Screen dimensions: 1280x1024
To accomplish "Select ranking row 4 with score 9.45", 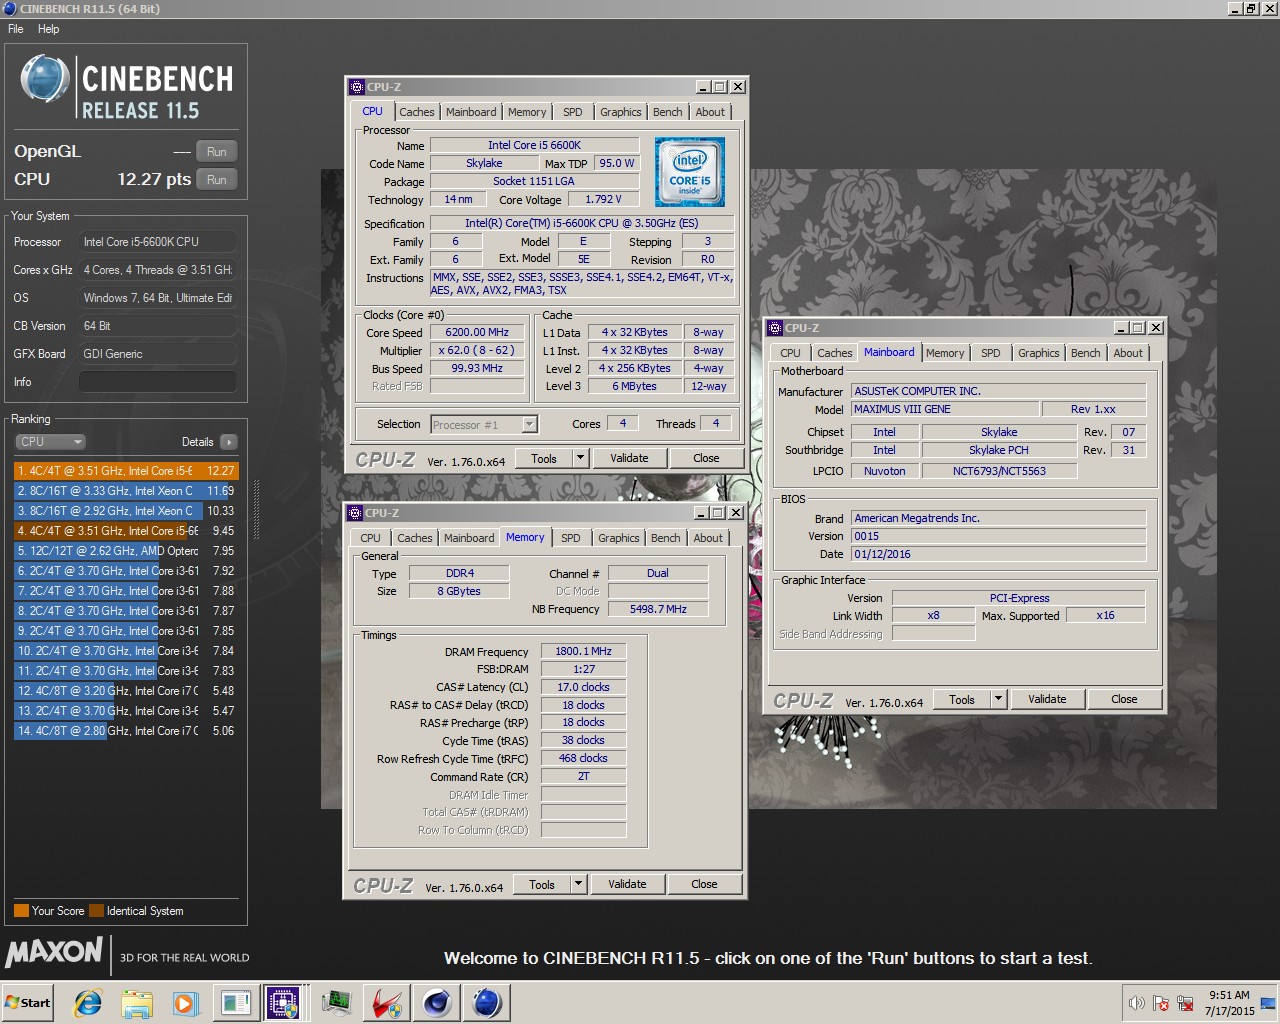I will tap(126, 531).
